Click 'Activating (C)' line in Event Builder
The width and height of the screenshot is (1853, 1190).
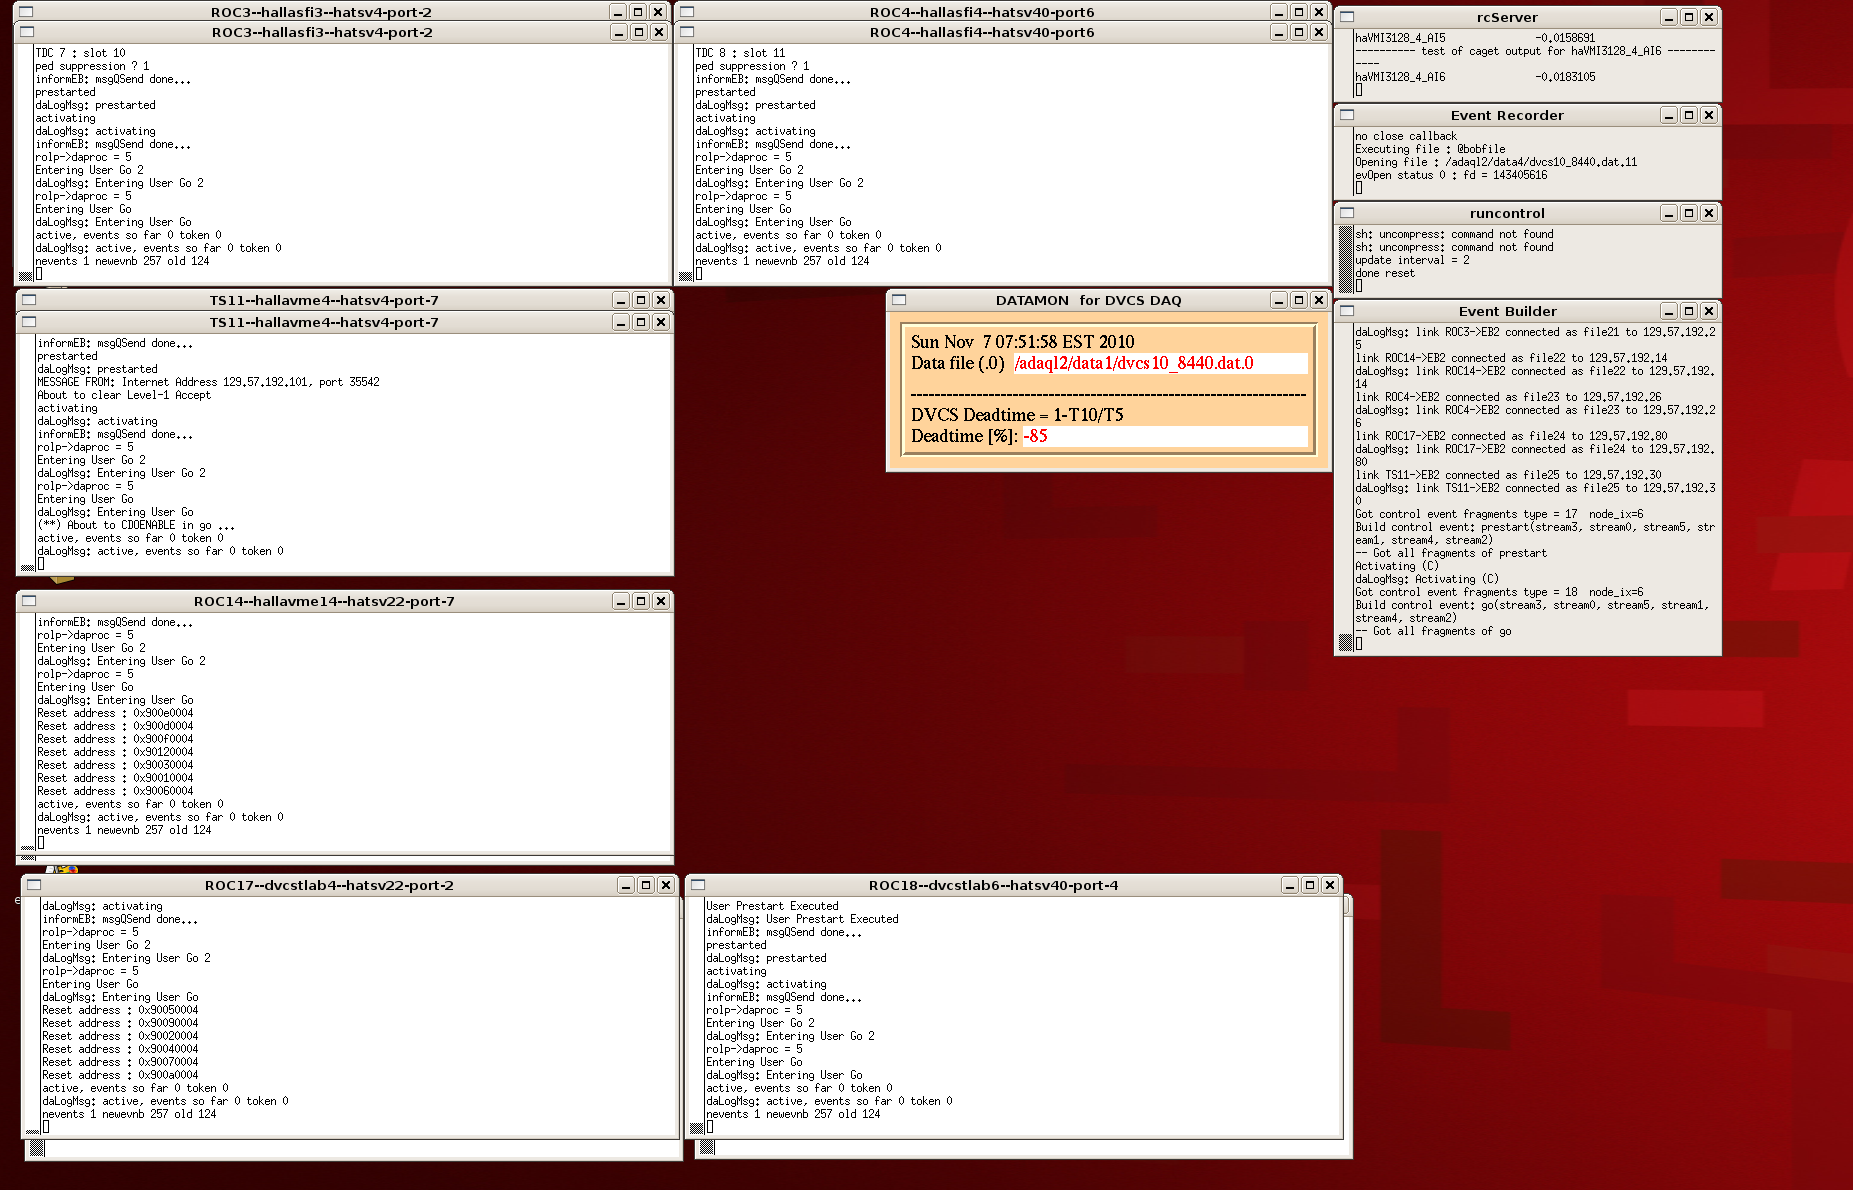(x=1397, y=566)
